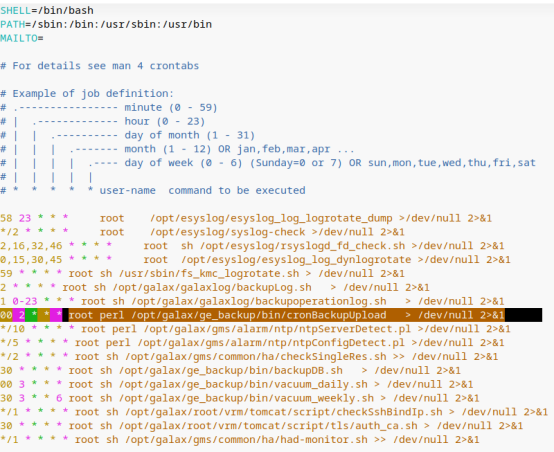Viewport: 554px width, 452px height.
Task: Click highlighted cronBackupUpload command text
Action: coord(287,315)
